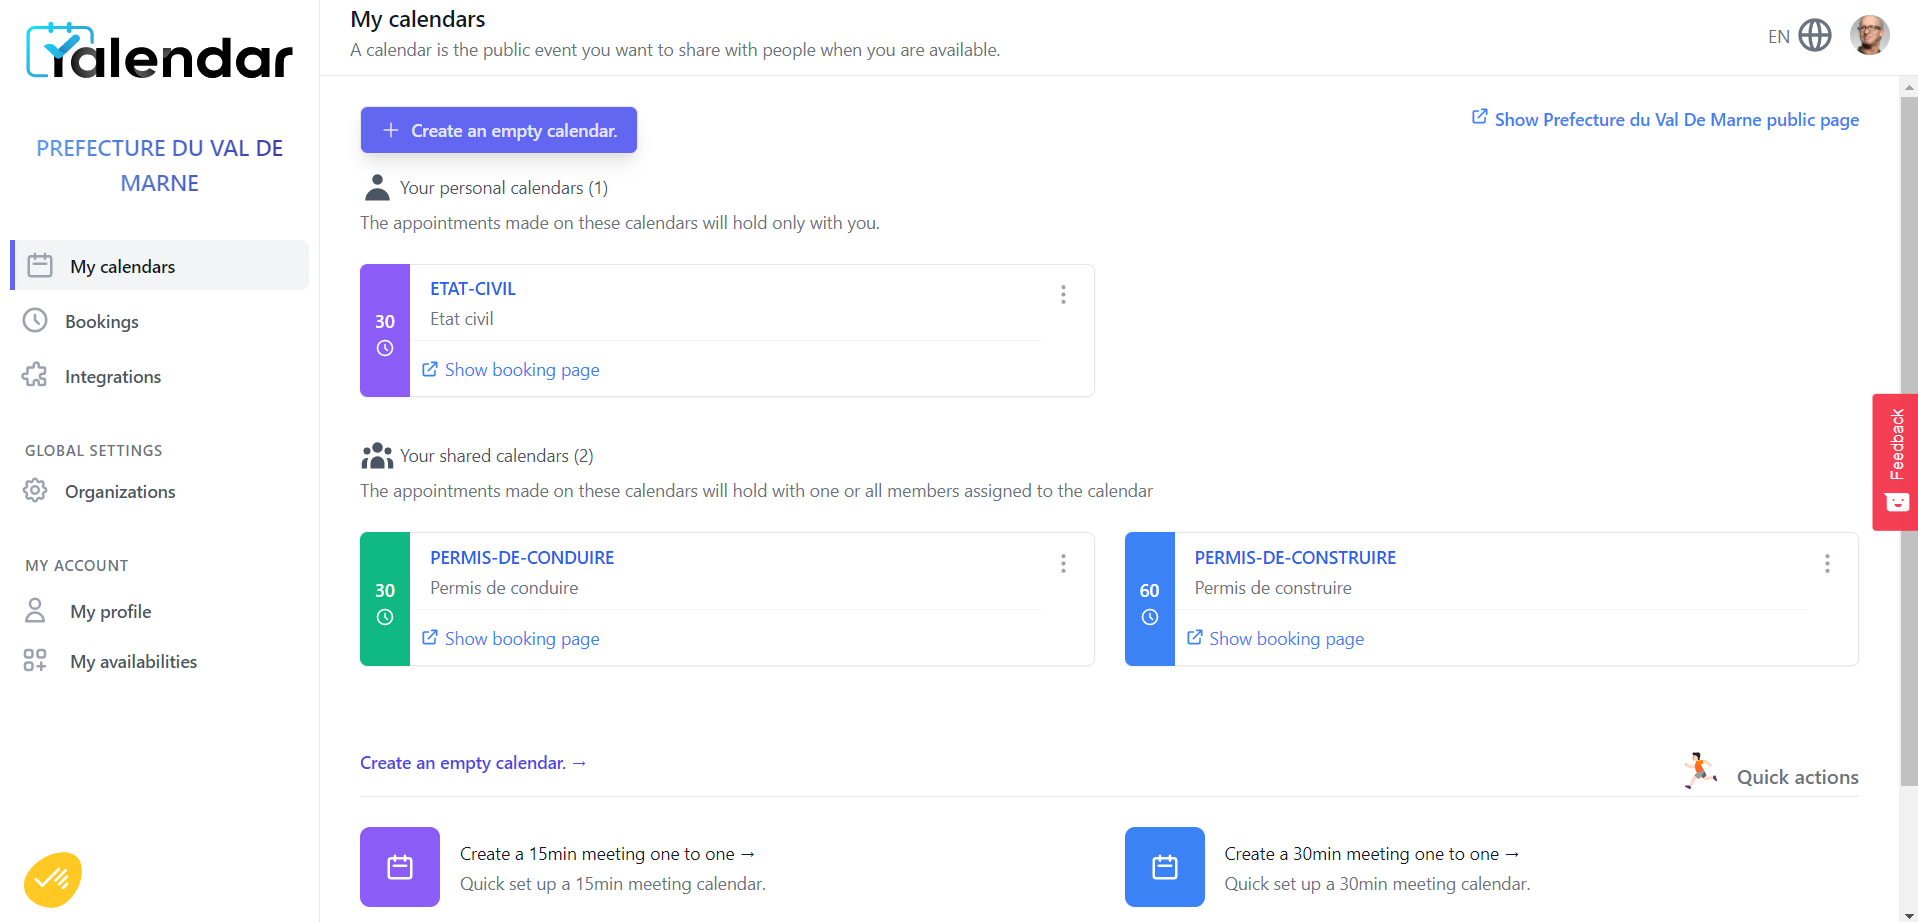1918x922 pixels.
Task: Click the scrollbar down arrow
Action: tap(1909, 914)
